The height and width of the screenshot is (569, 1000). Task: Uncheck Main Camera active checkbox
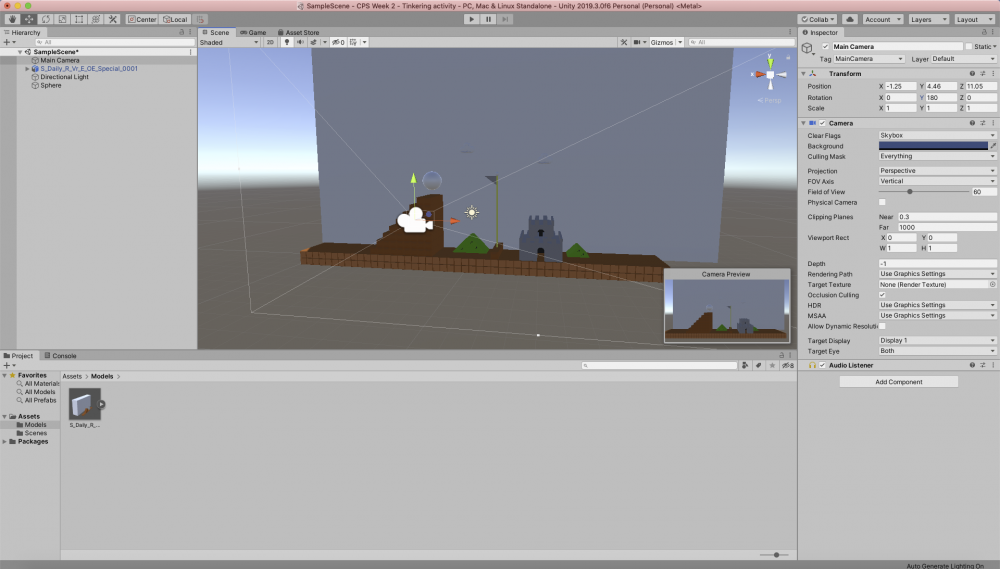tap(825, 47)
